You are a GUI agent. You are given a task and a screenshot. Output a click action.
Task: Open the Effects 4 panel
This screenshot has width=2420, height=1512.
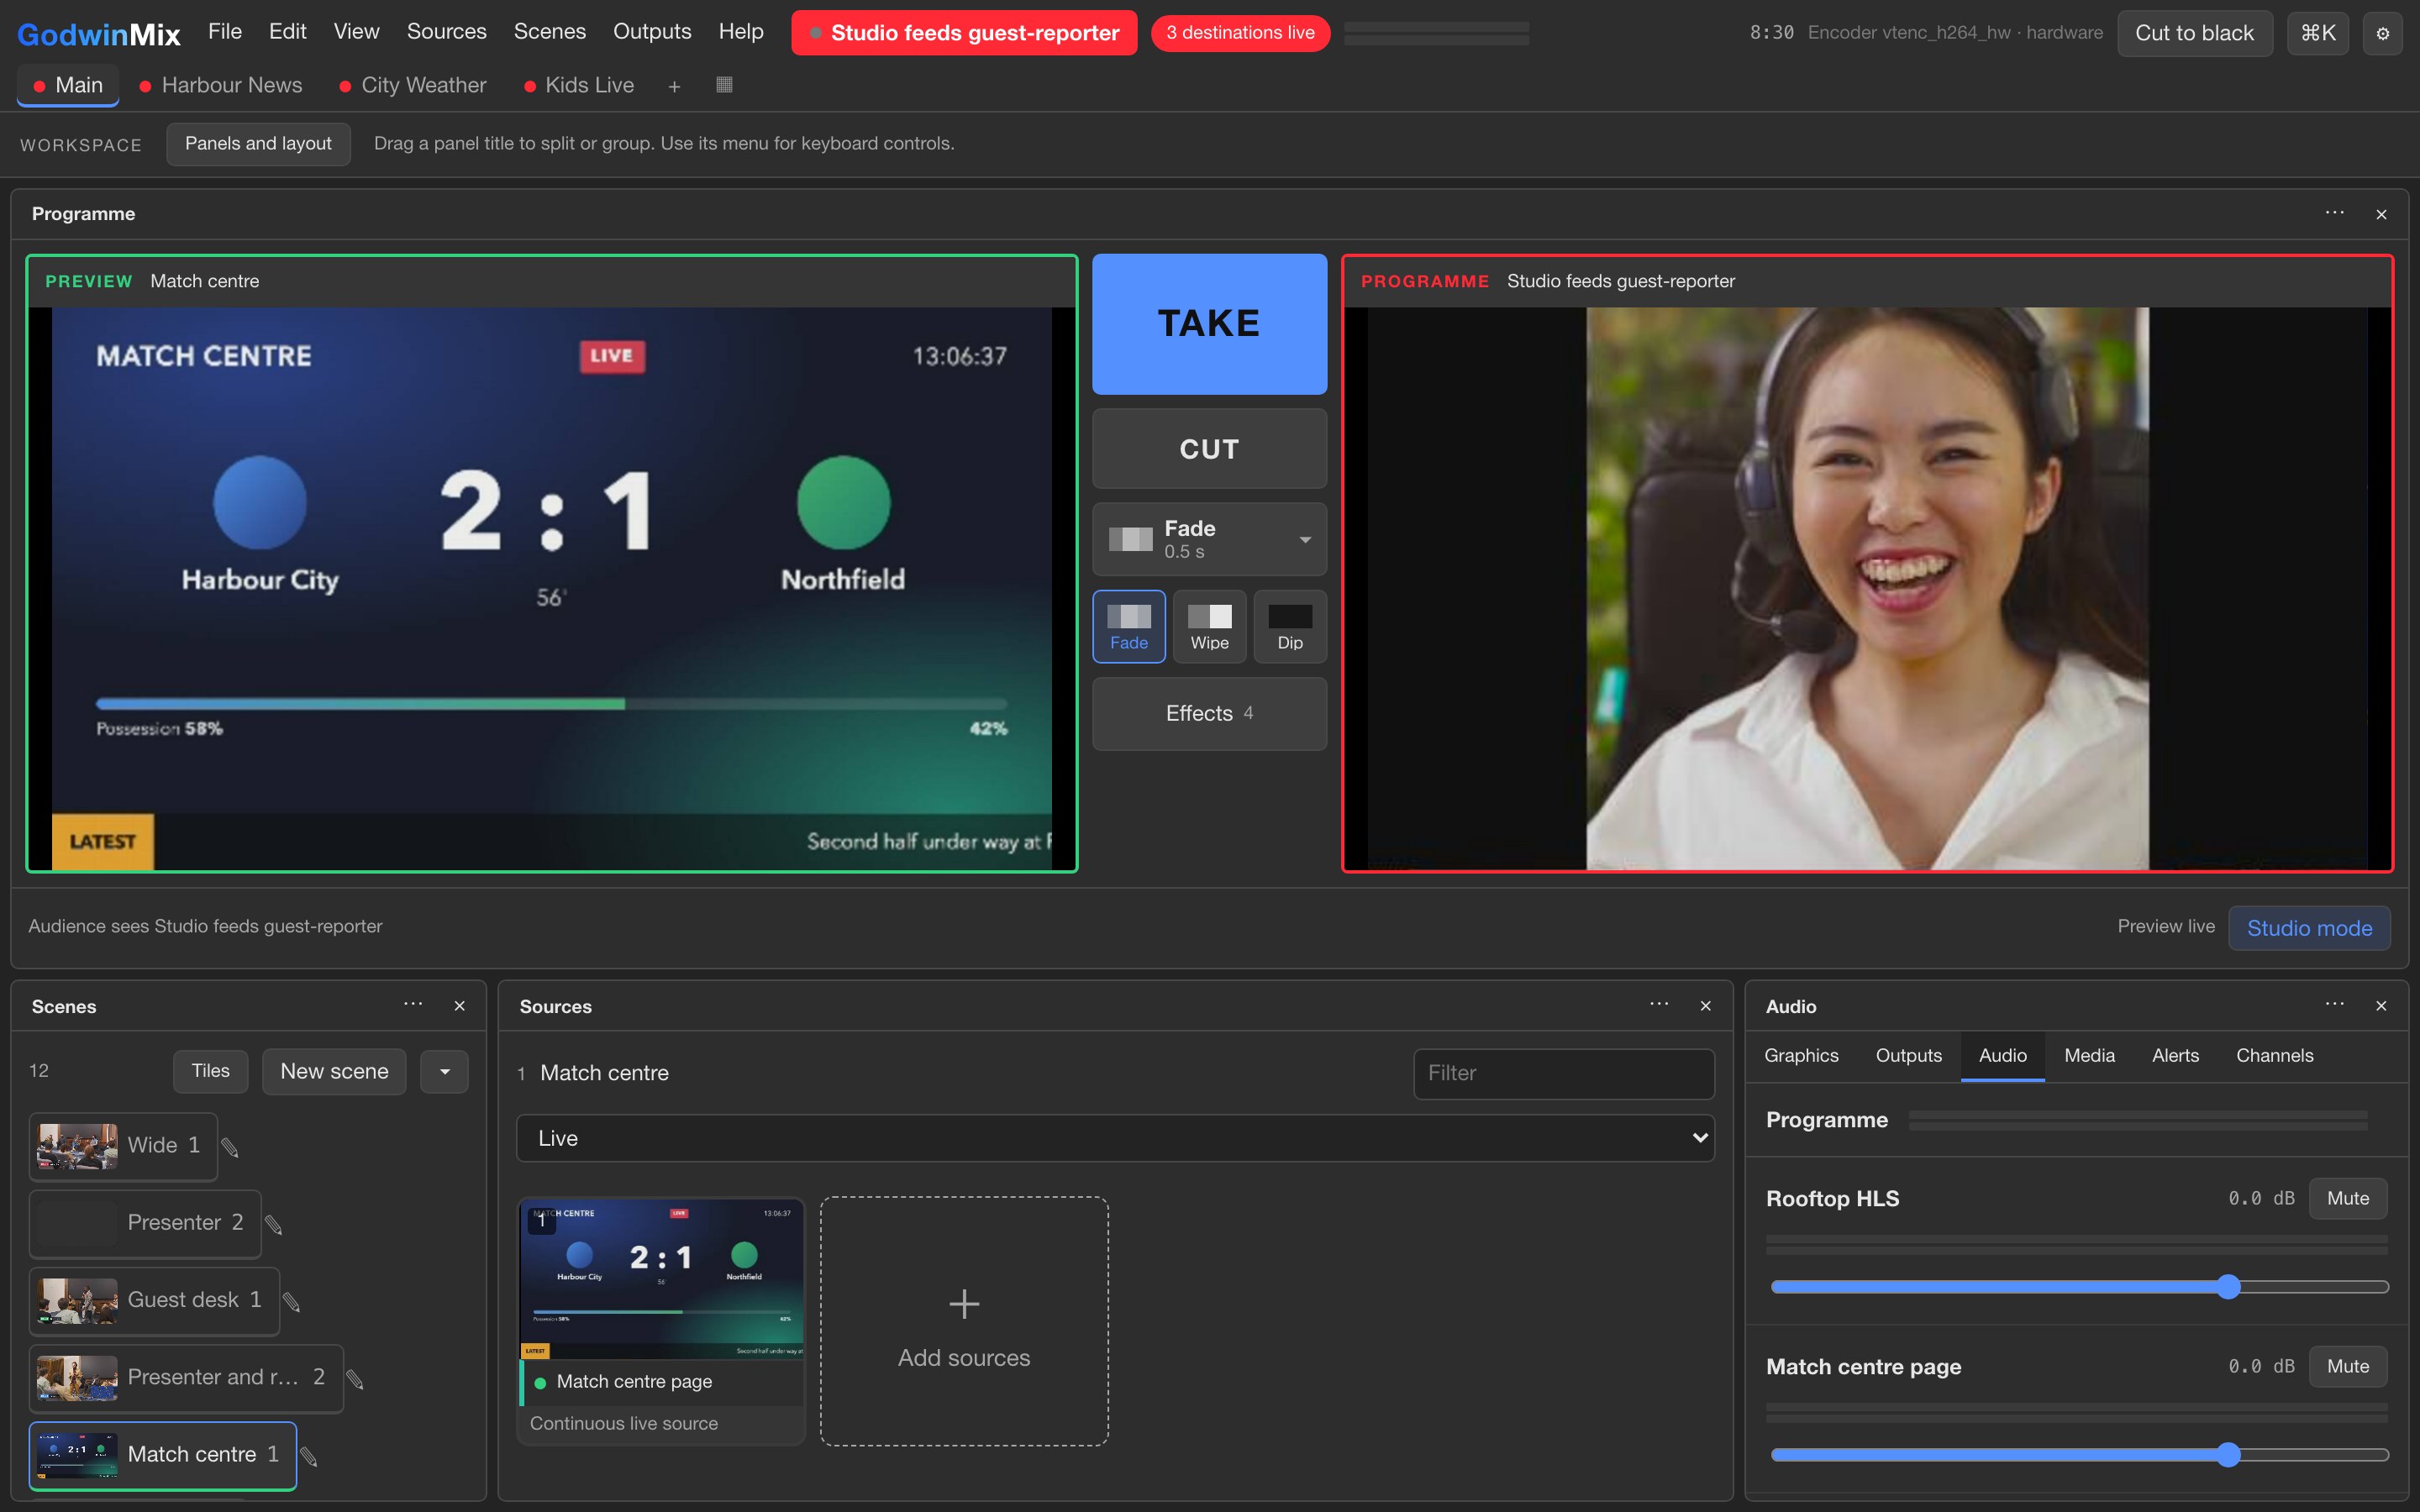1209,713
